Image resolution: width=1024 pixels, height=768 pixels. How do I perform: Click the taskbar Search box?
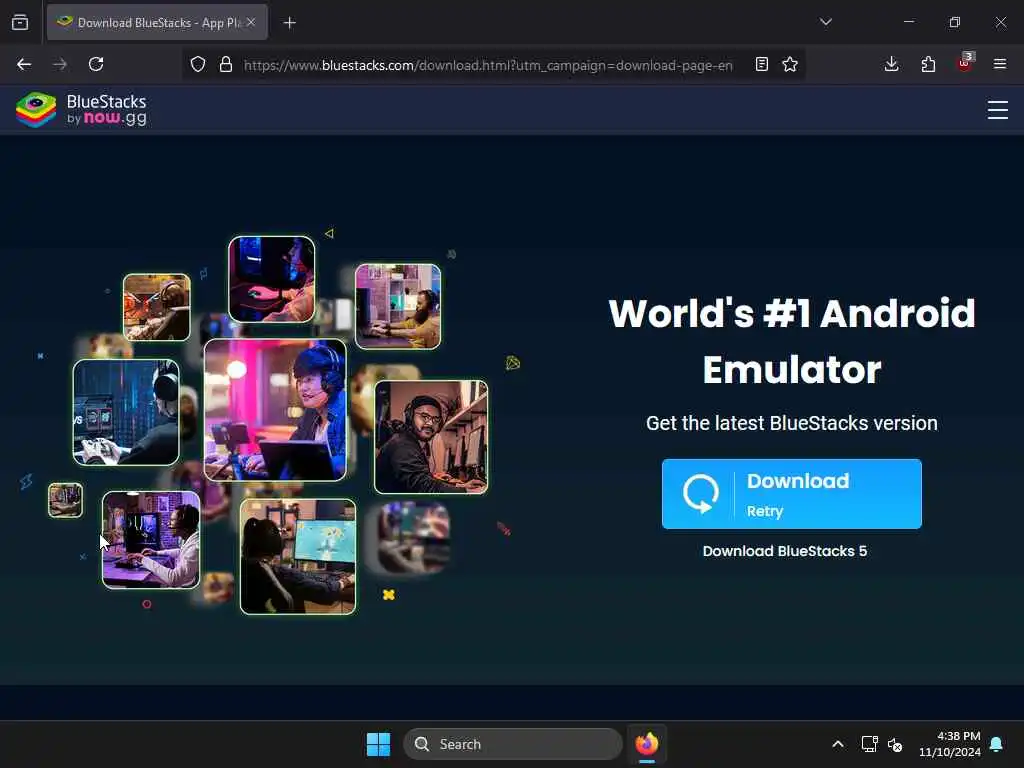(513, 744)
